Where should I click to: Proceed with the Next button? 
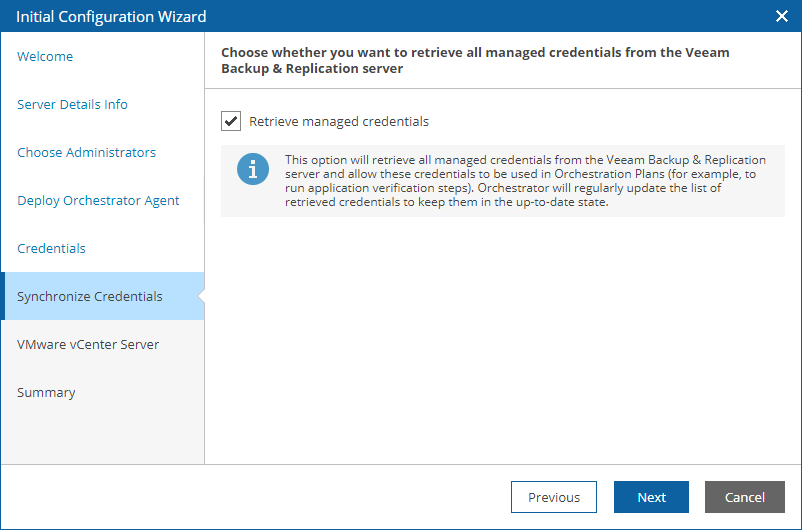point(651,497)
